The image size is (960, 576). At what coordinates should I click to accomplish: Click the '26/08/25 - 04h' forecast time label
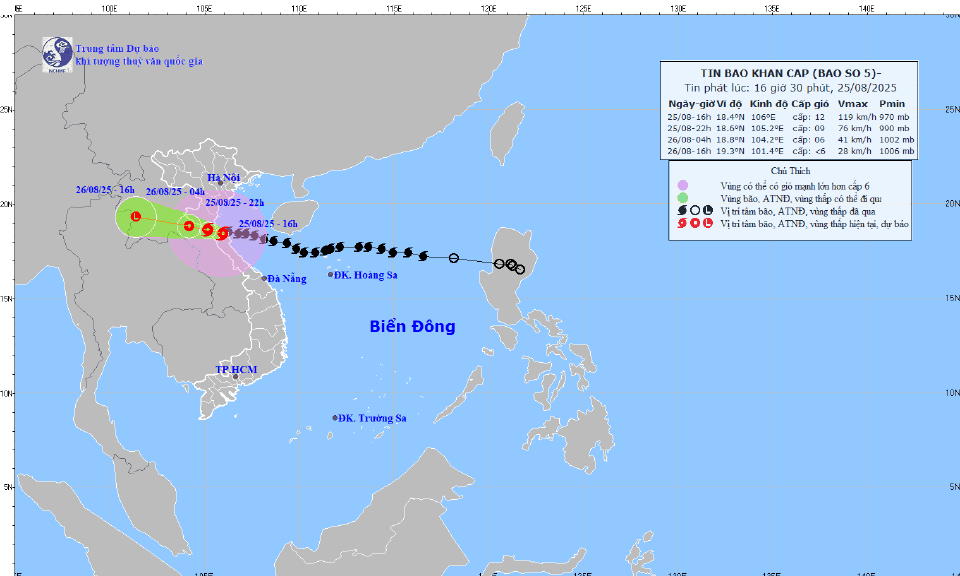175,192
